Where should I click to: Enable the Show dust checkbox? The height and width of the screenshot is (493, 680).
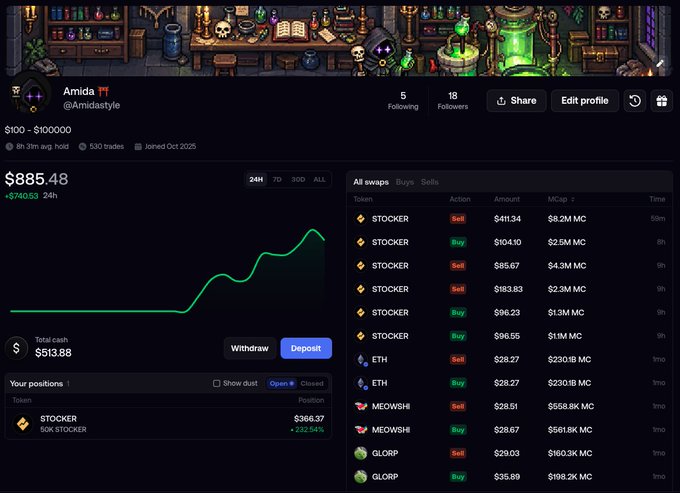(x=216, y=383)
